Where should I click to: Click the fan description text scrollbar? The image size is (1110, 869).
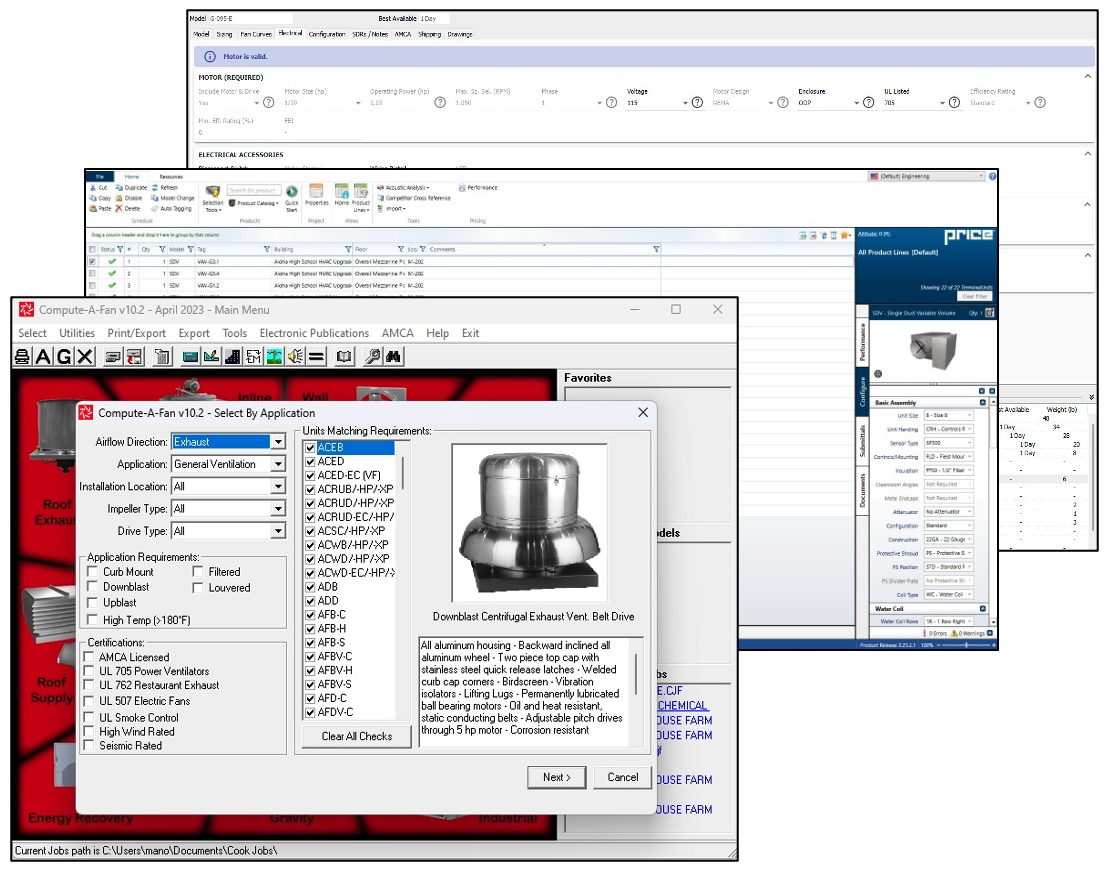[x=636, y=676]
